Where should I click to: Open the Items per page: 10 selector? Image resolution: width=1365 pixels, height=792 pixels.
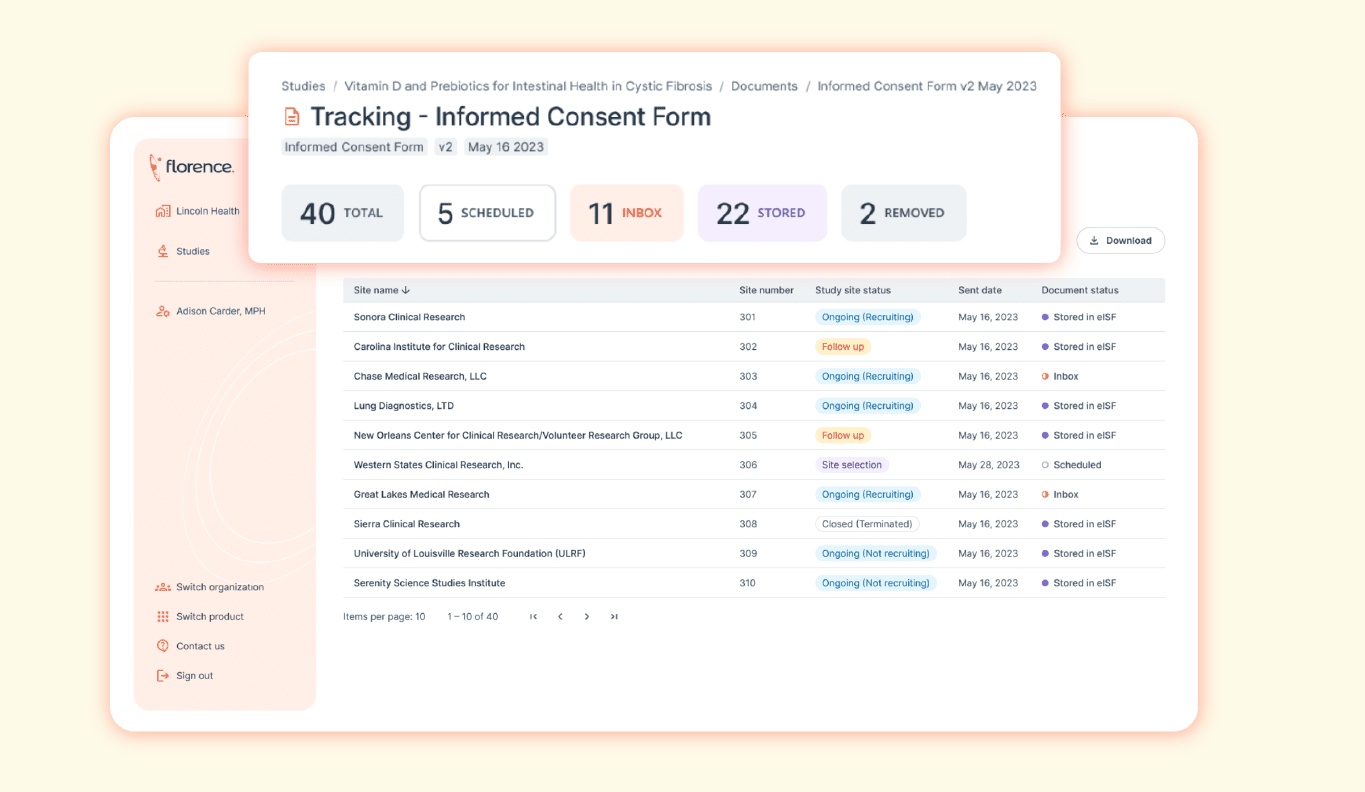[384, 617]
